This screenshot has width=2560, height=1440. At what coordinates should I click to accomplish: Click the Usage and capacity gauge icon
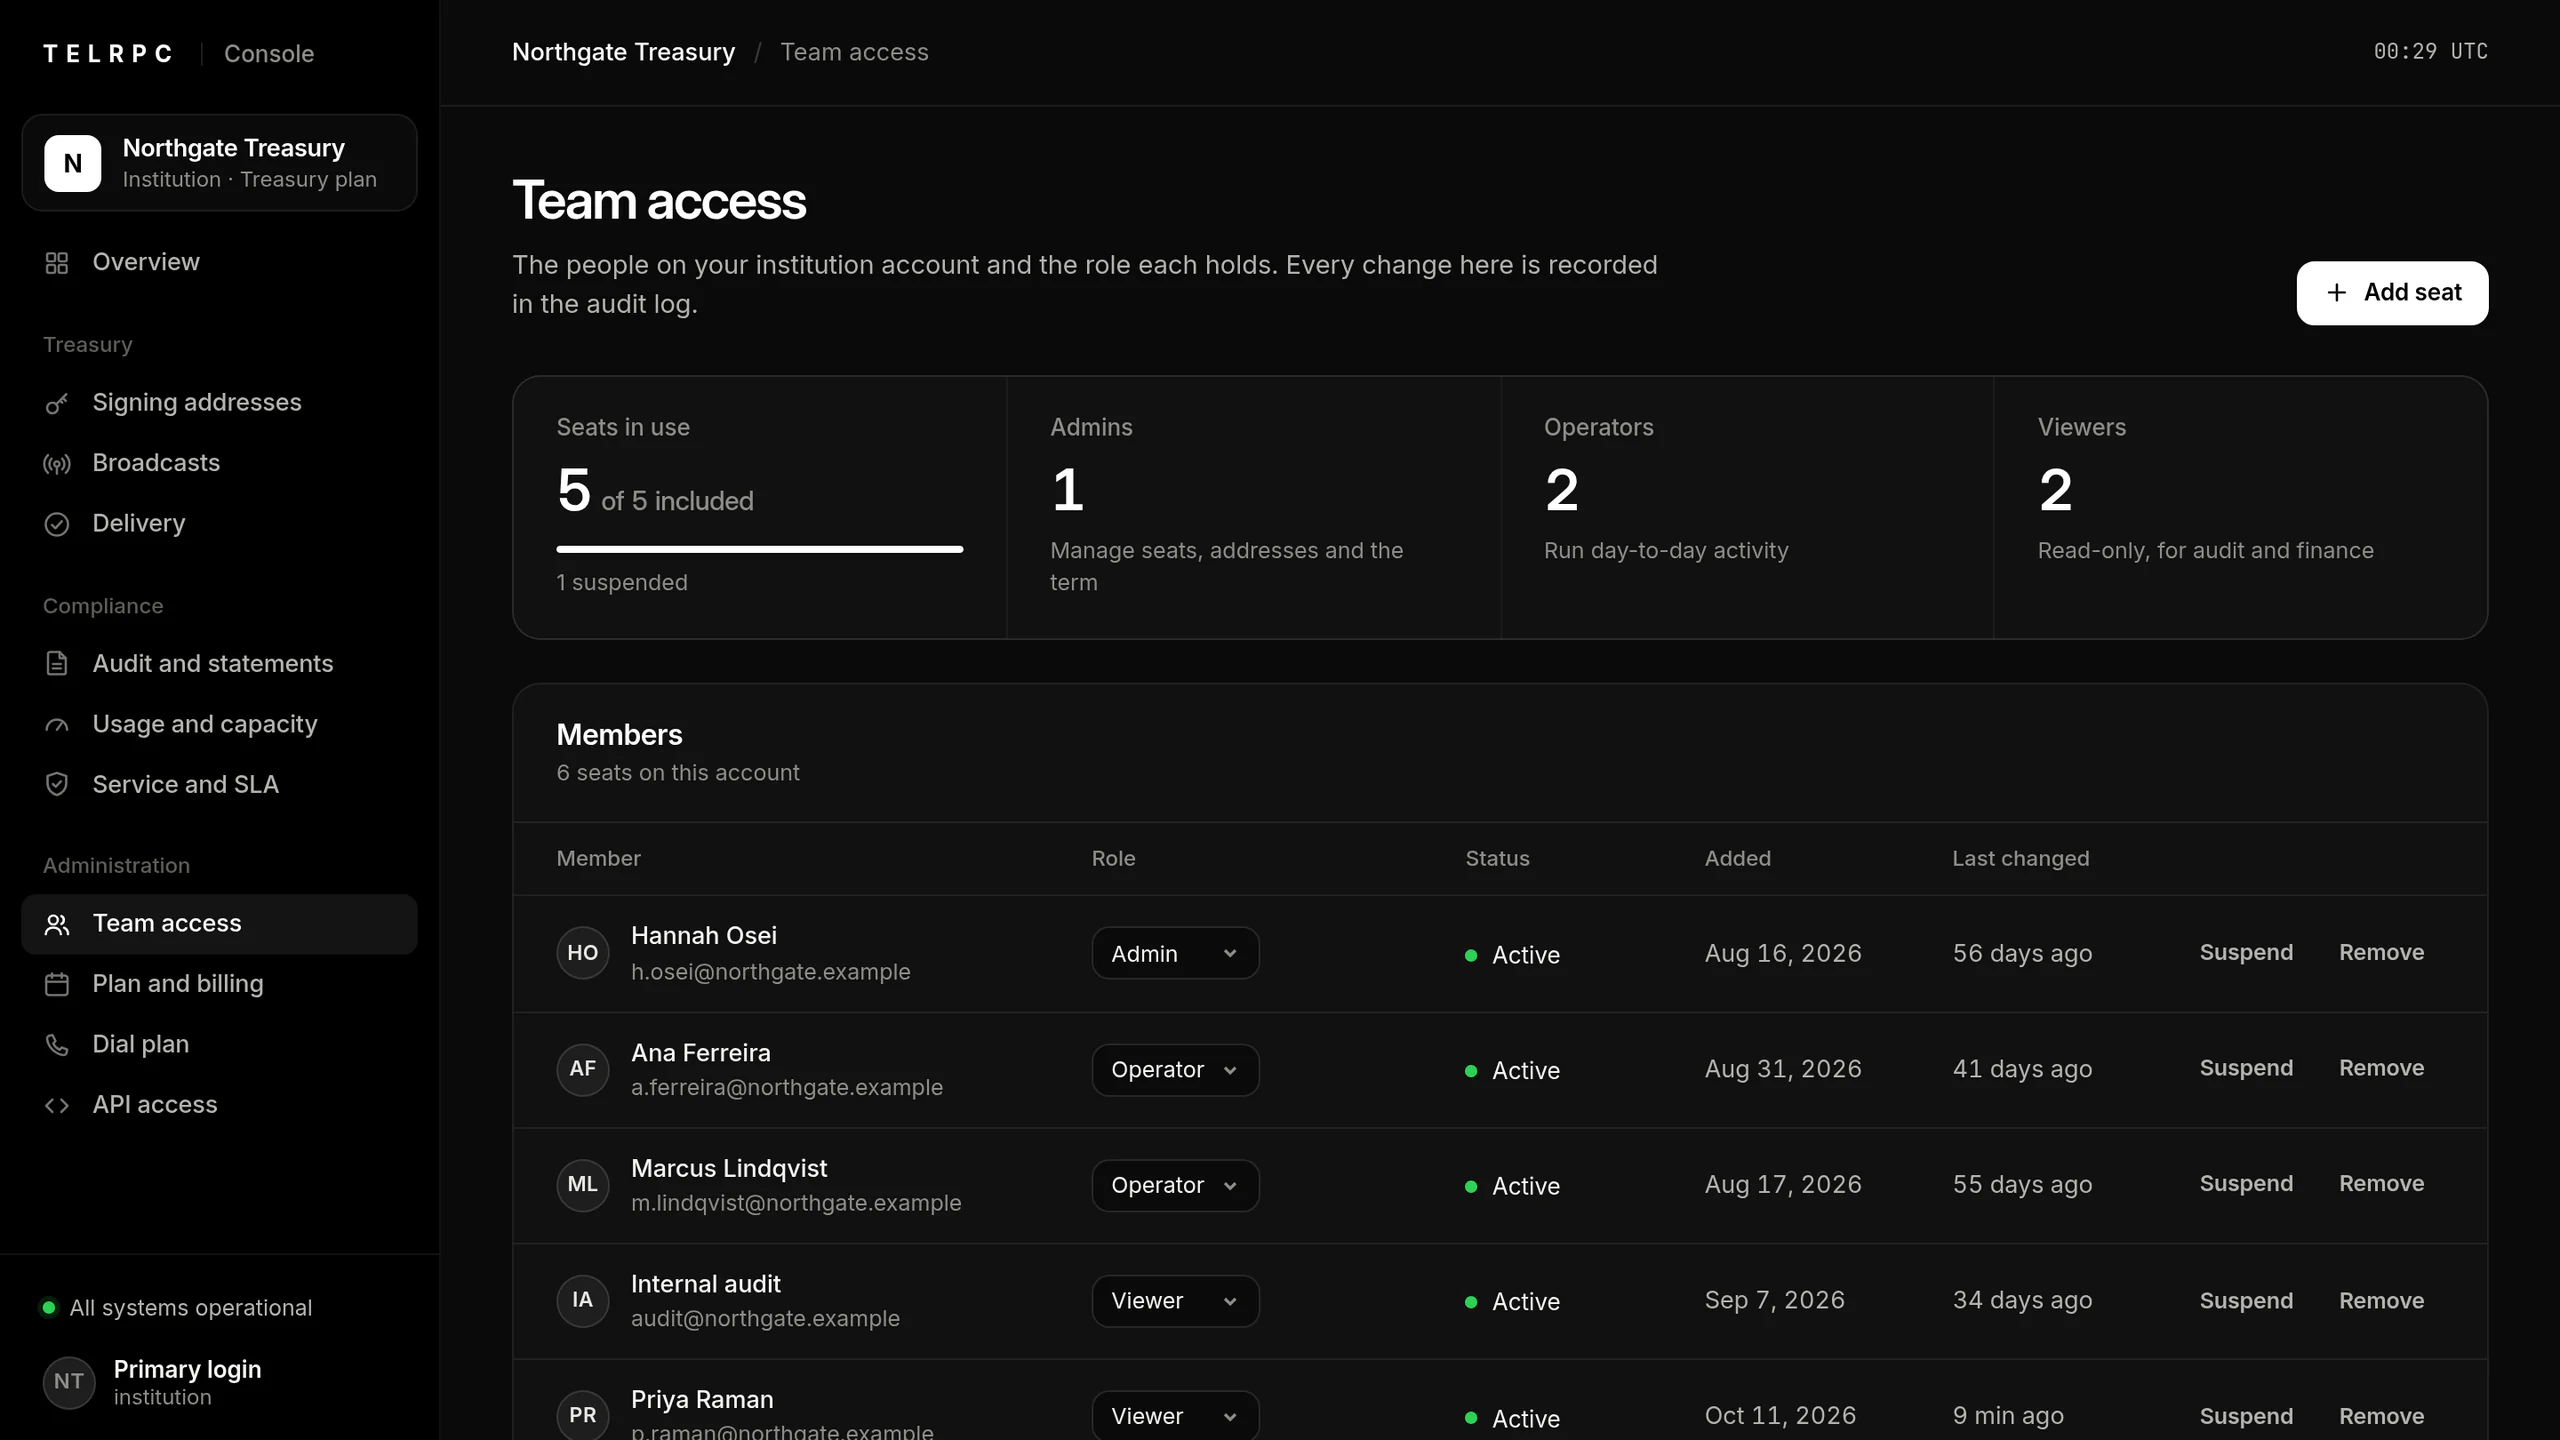(x=57, y=725)
